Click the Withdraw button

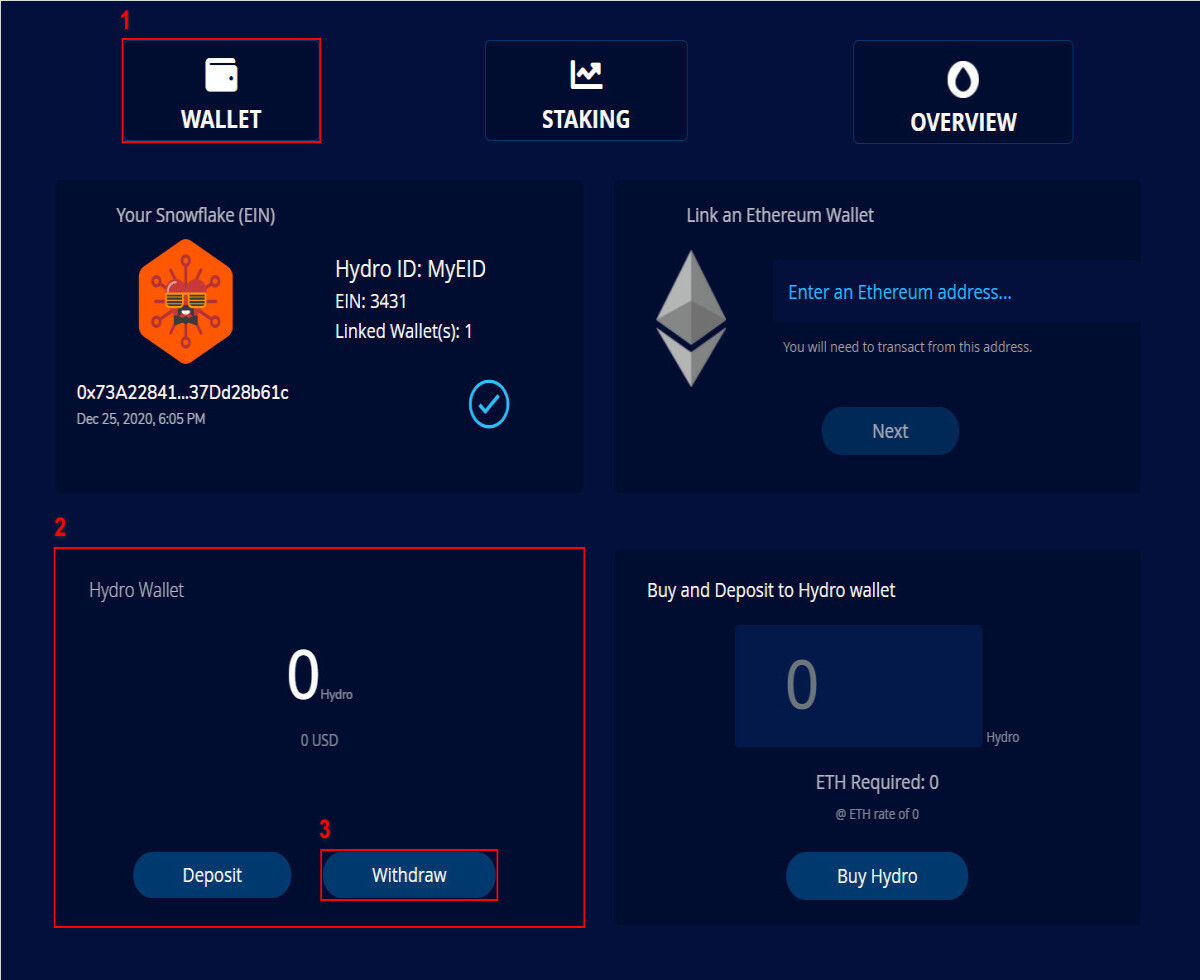click(409, 875)
